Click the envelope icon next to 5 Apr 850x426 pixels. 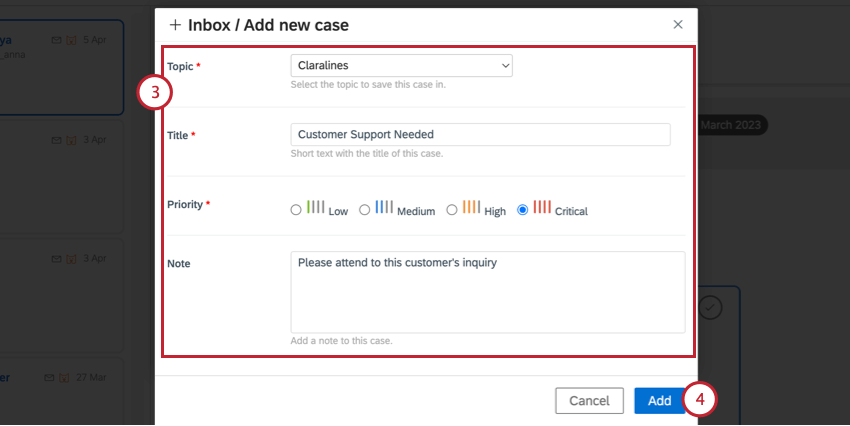tap(56, 40)
